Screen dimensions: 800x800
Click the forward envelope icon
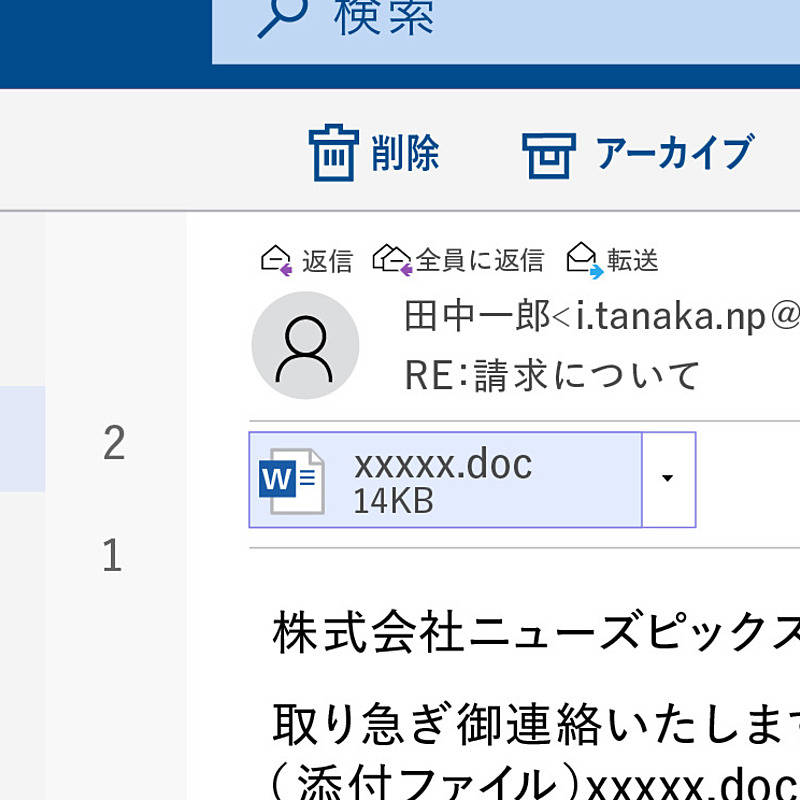pyautogui.click(x=583, y=260)
